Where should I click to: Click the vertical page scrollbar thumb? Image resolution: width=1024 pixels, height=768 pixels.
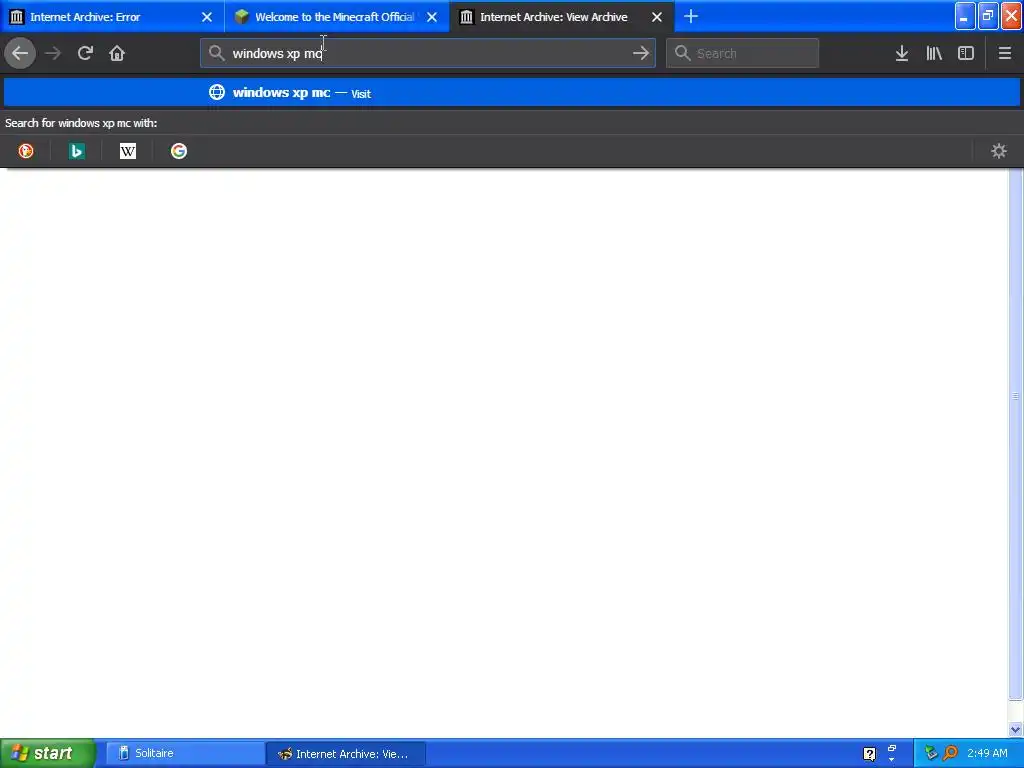coord(1016,434)
